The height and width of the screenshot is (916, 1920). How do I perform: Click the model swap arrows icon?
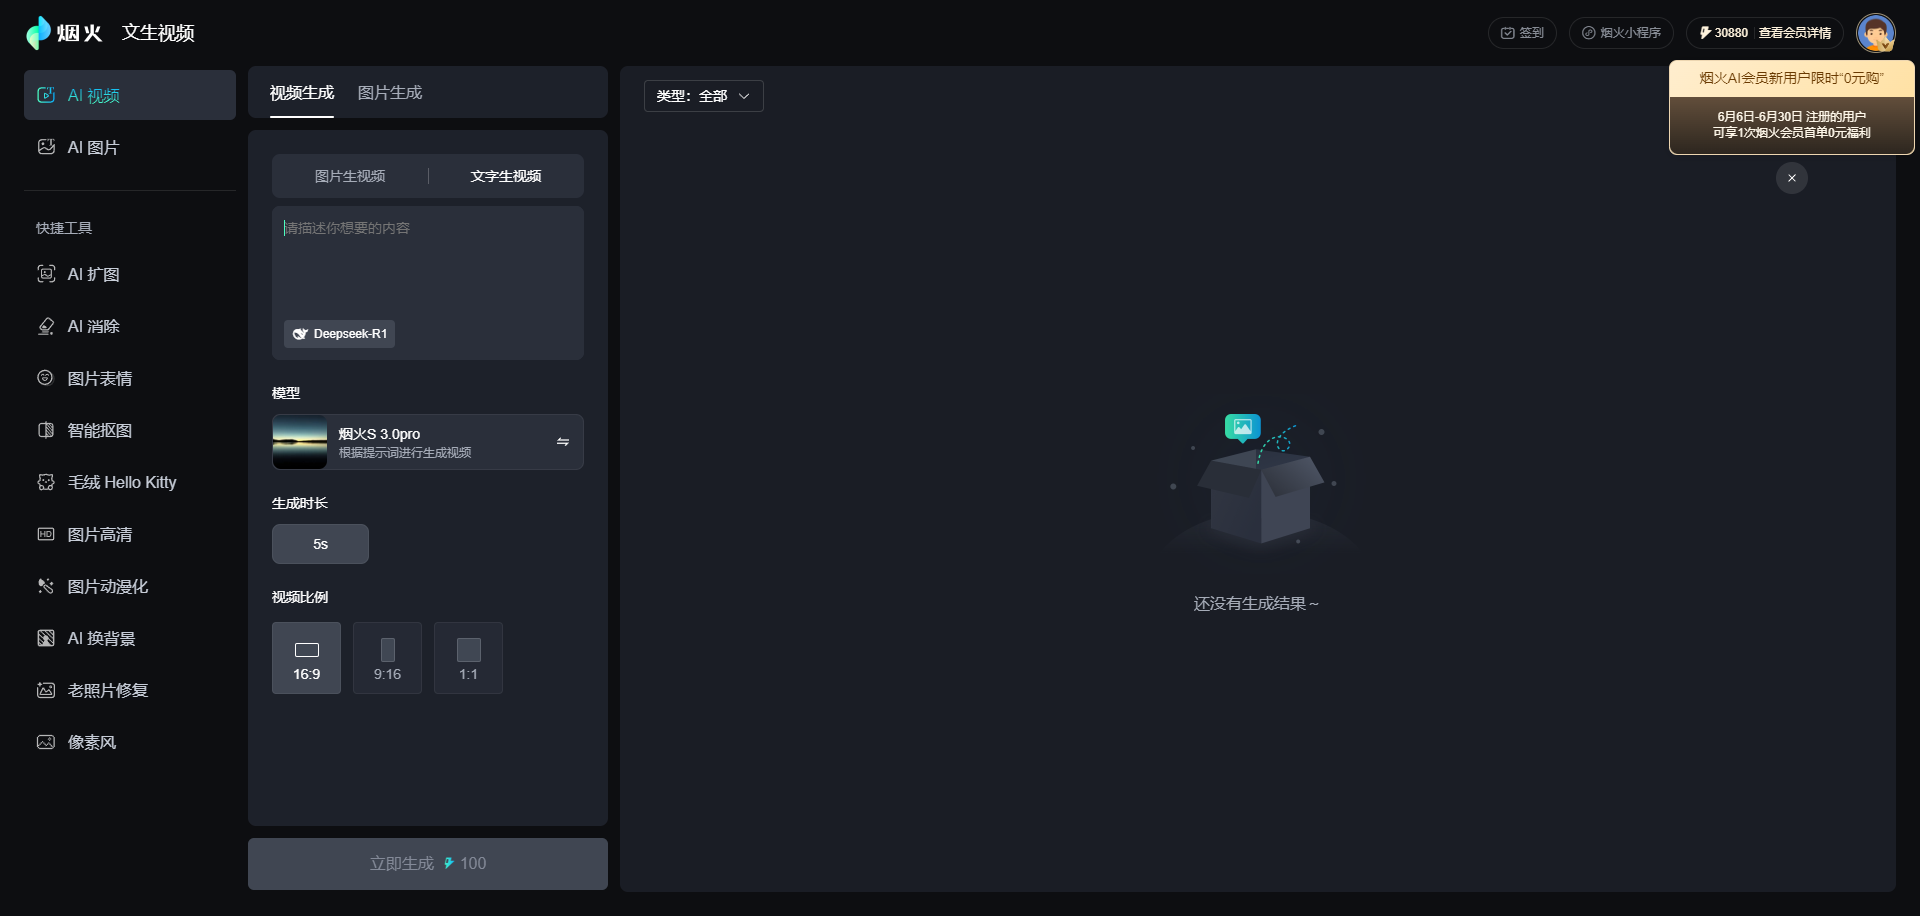pyautogui.click(x=563, y=442)
